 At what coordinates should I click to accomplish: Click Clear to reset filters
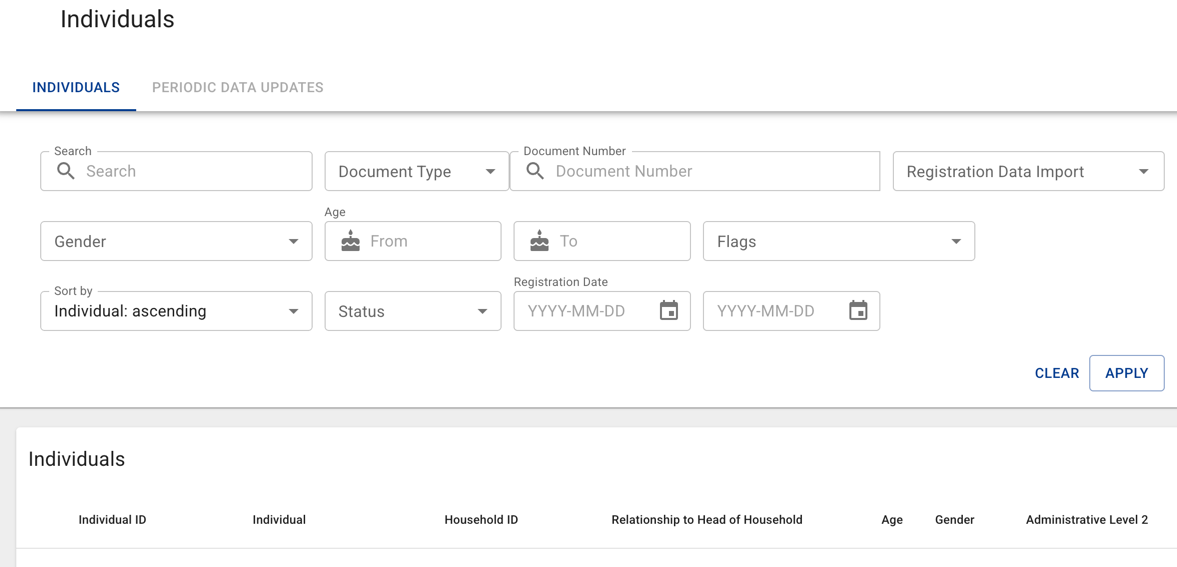[1056, 373]
